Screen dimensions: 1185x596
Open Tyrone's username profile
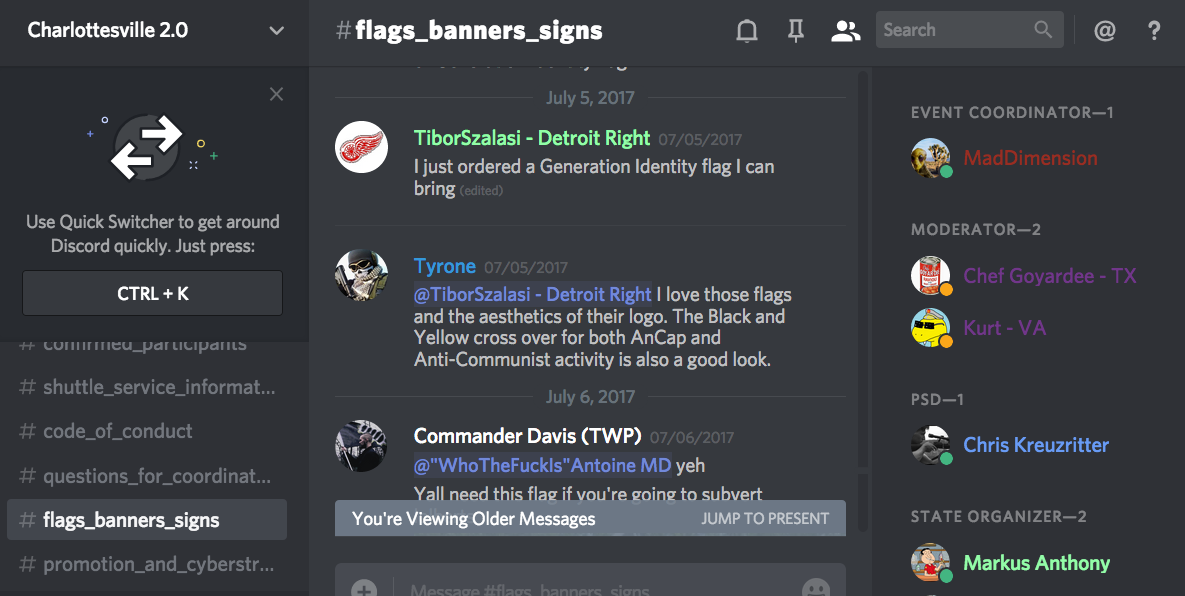(x=444, y=267)
